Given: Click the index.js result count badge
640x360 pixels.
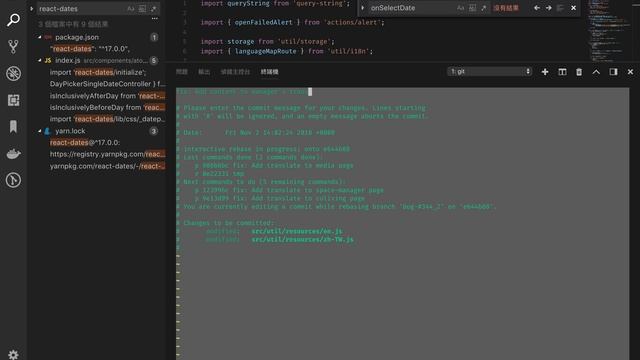Looking at the screenshot, I should (154, 60).
